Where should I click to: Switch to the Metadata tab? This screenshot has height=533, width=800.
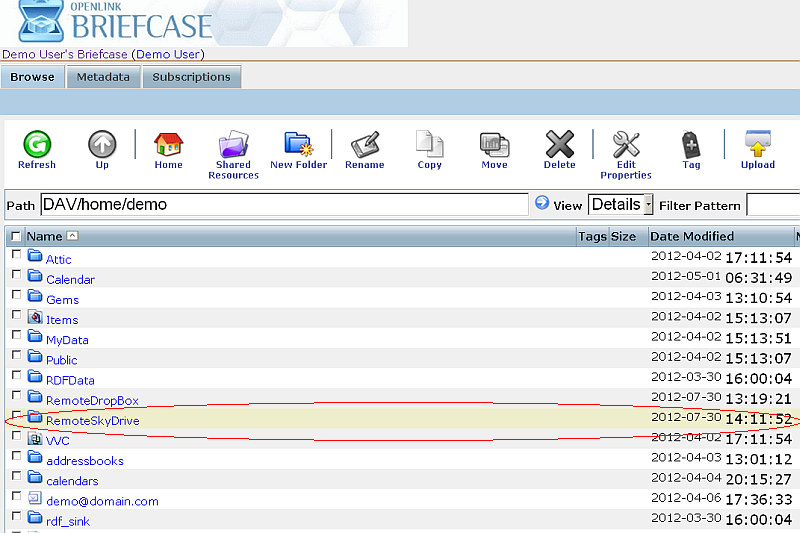coord(103,77)
